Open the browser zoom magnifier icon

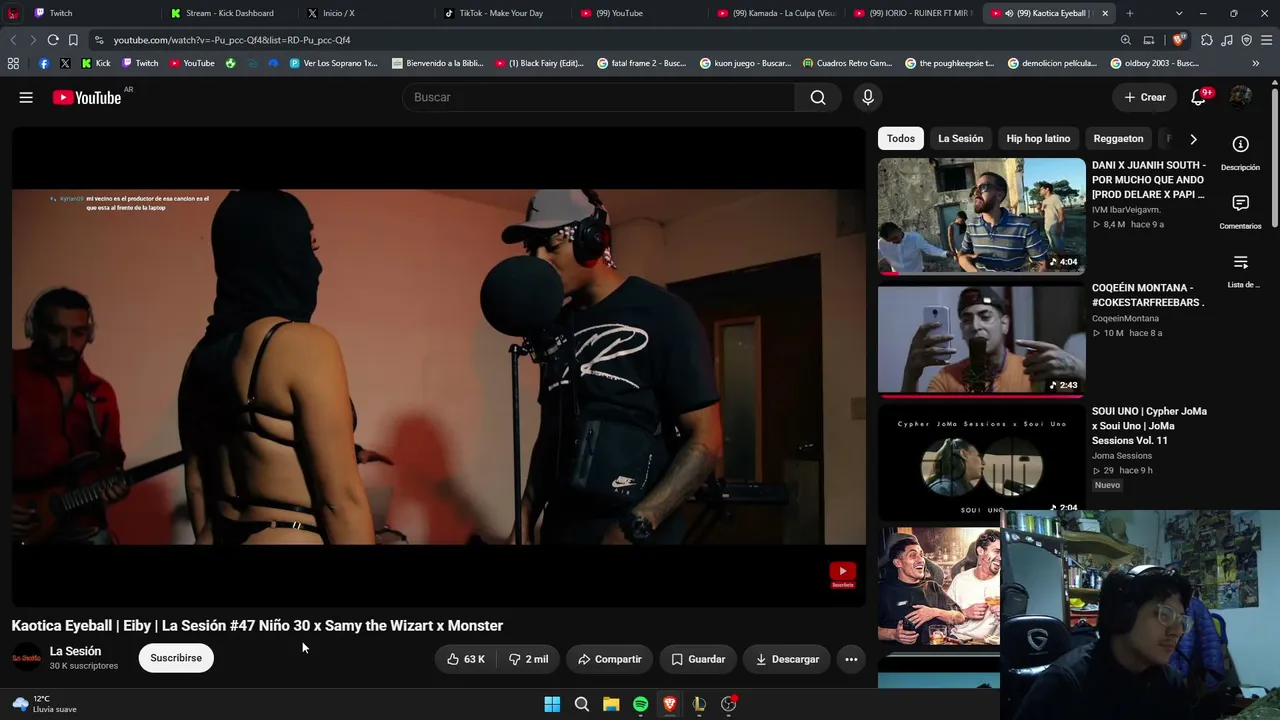(x=1126, y=40)
